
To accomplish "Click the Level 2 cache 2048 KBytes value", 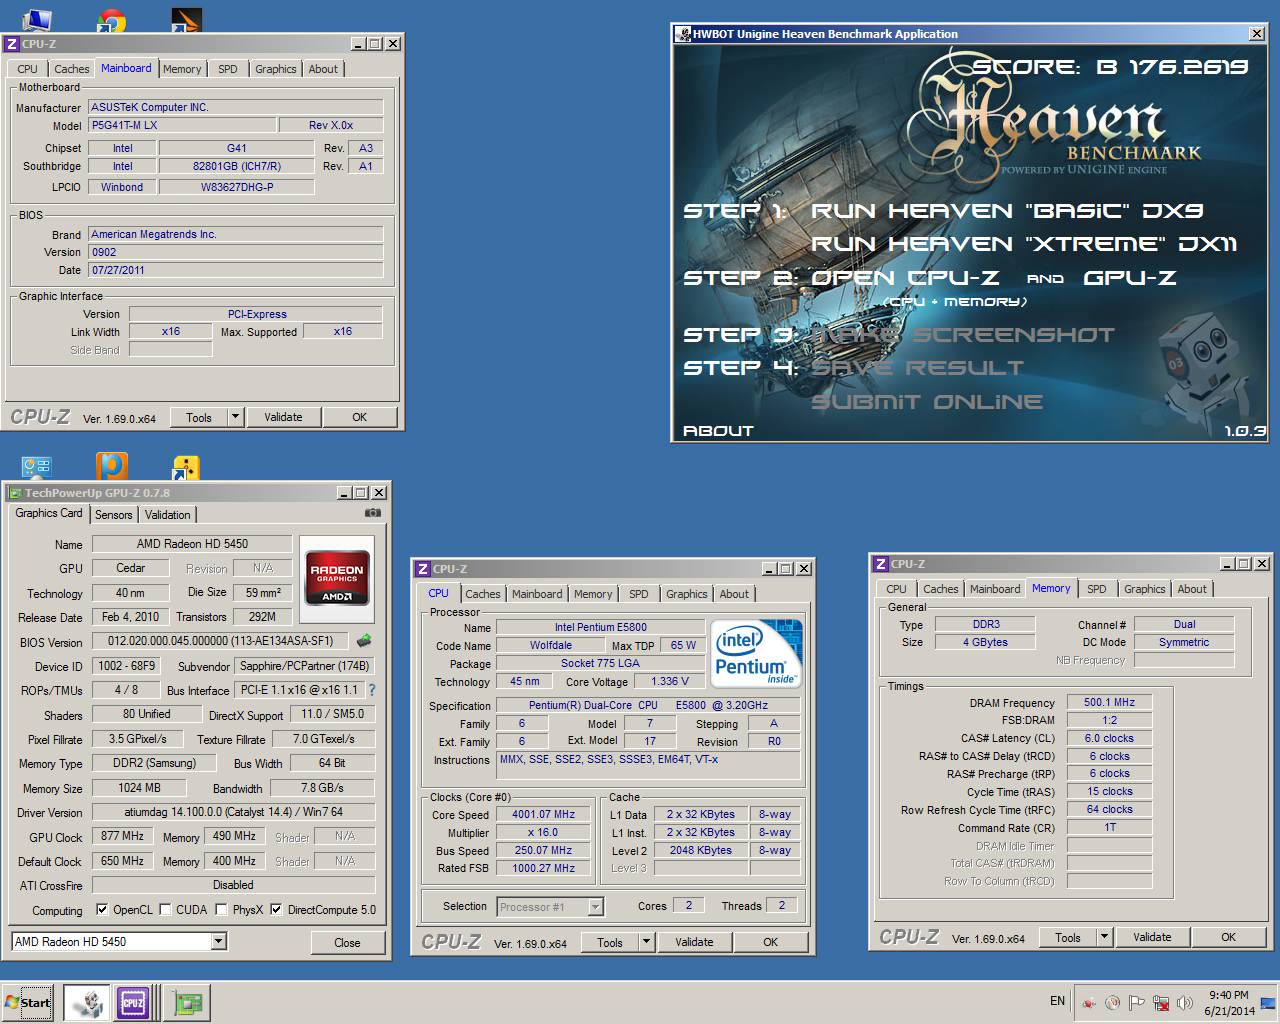I will click(701, 850).
